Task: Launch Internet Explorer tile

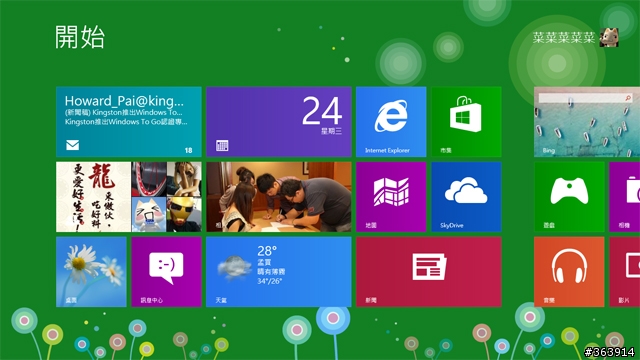Action: [x=391, y=122]
